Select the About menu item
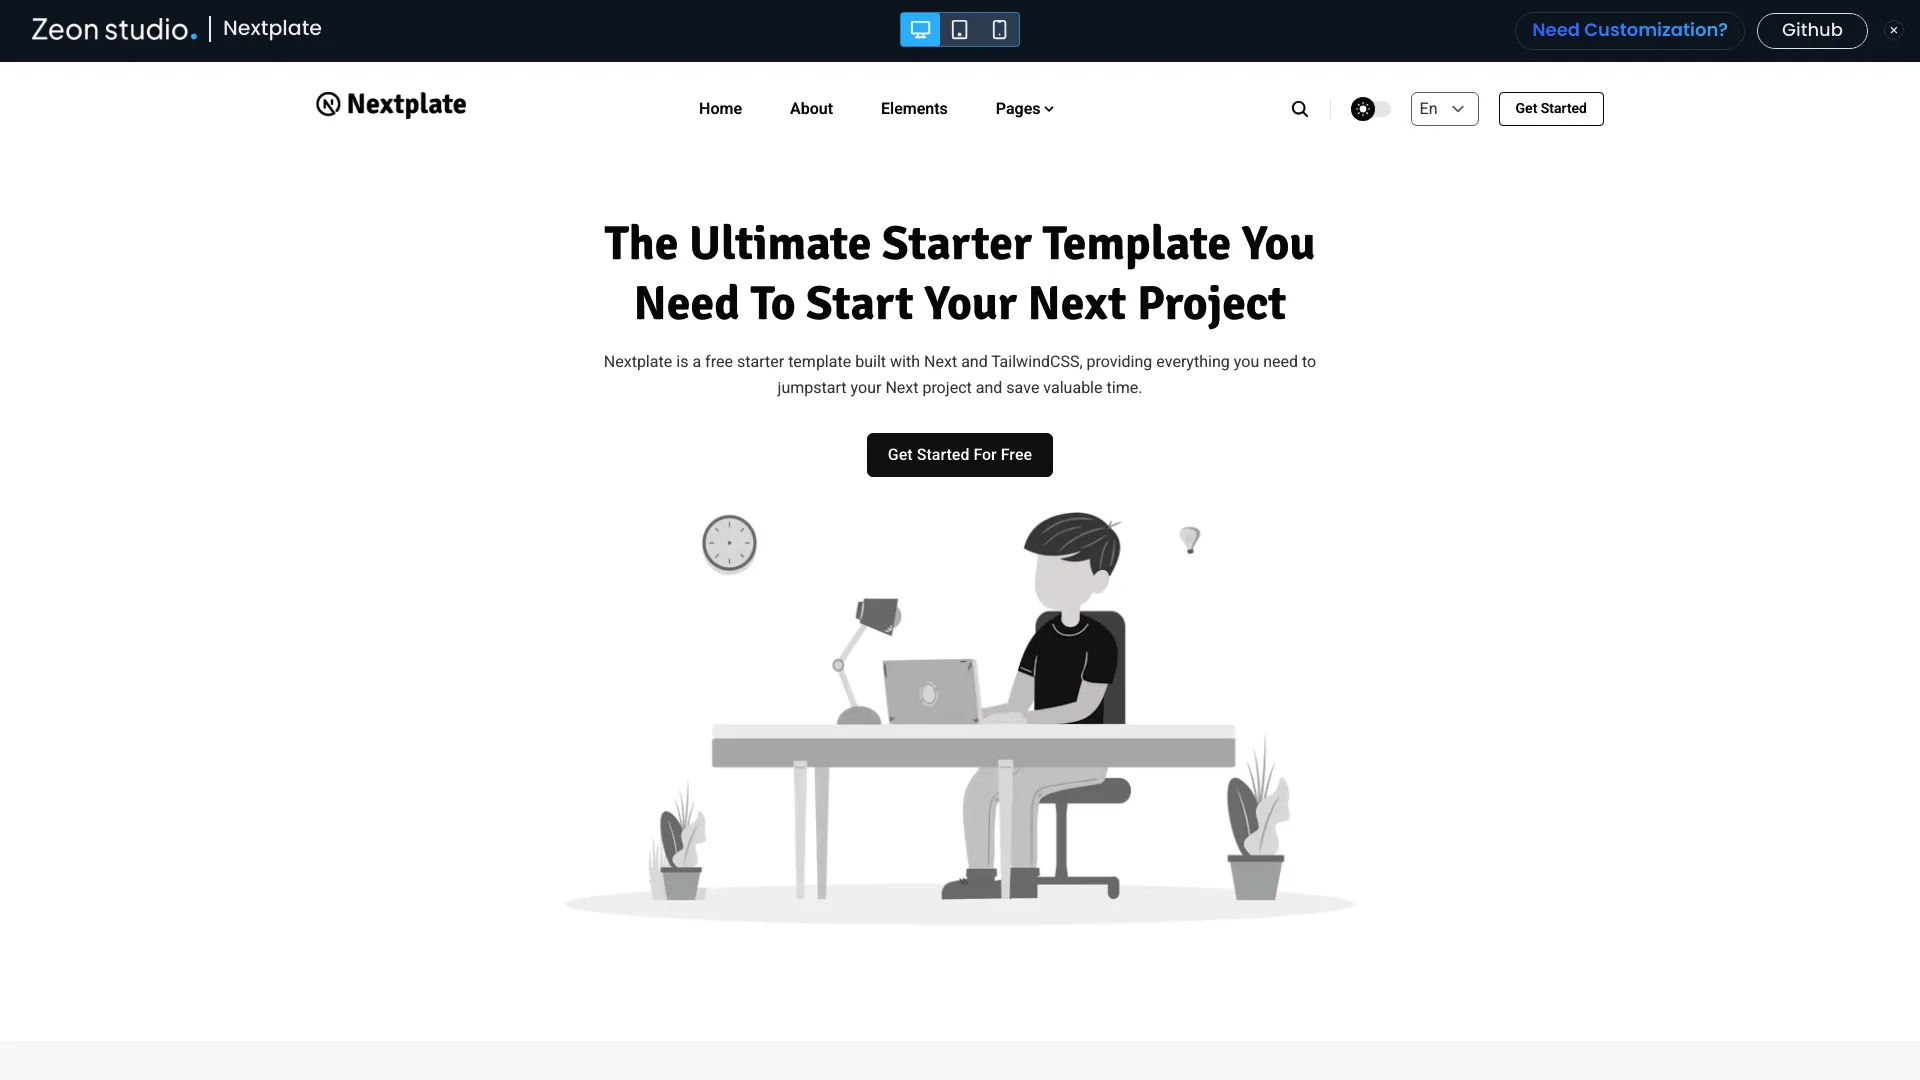Viewport: 1920px width, 1080px height. click(x=811, y=108)
